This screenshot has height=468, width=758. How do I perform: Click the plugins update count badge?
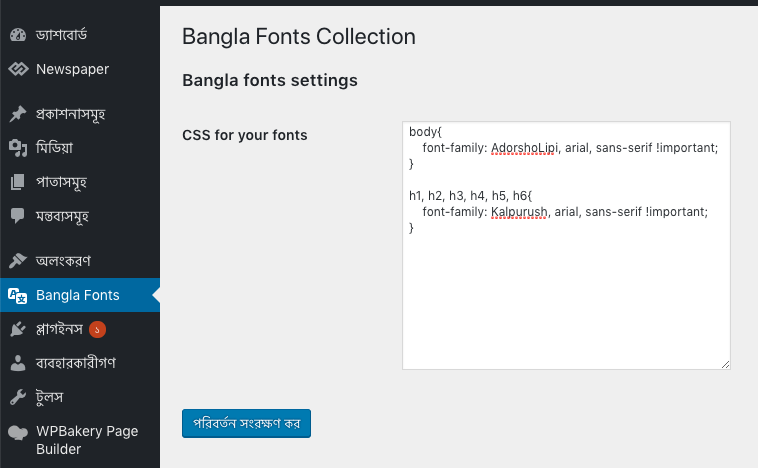[97, 330]
